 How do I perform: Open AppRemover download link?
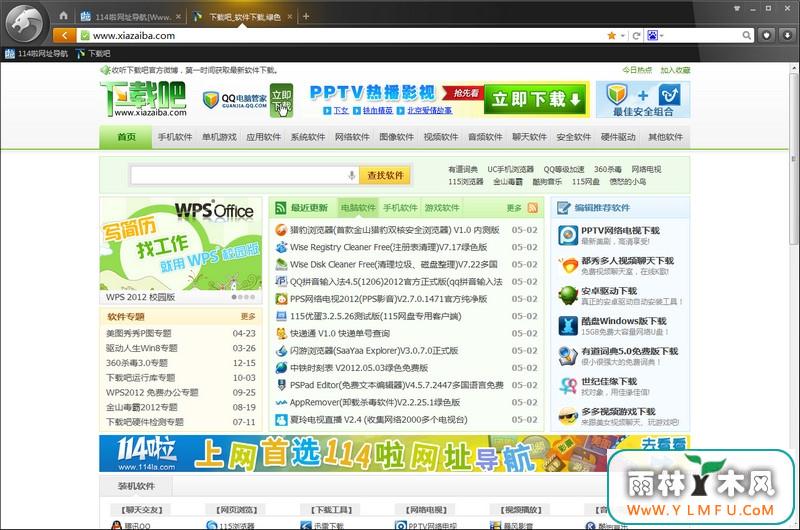click(x=375, y=402)
